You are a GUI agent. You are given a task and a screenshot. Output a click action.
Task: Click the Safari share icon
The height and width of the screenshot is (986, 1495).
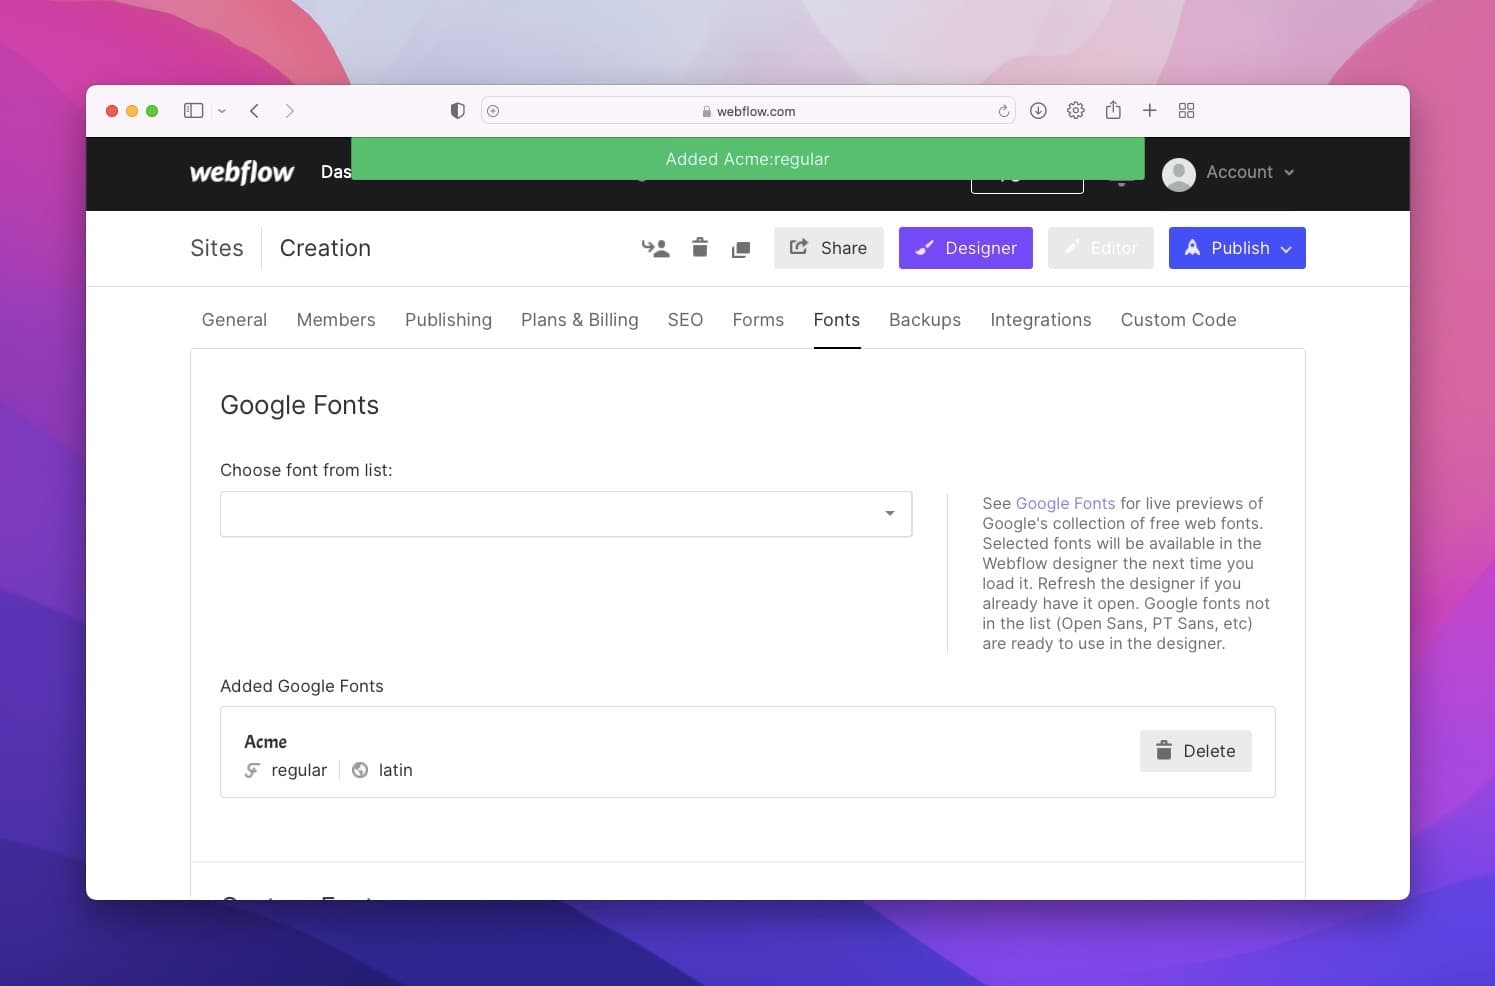point(1113,110)
